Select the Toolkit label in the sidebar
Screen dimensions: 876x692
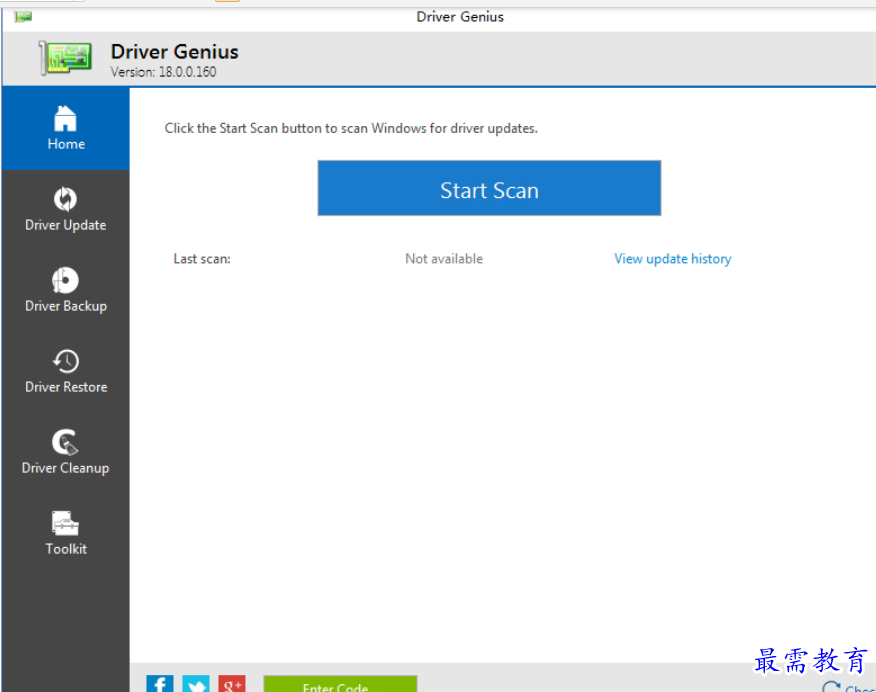pyautogui.click(x=66, y=549)
